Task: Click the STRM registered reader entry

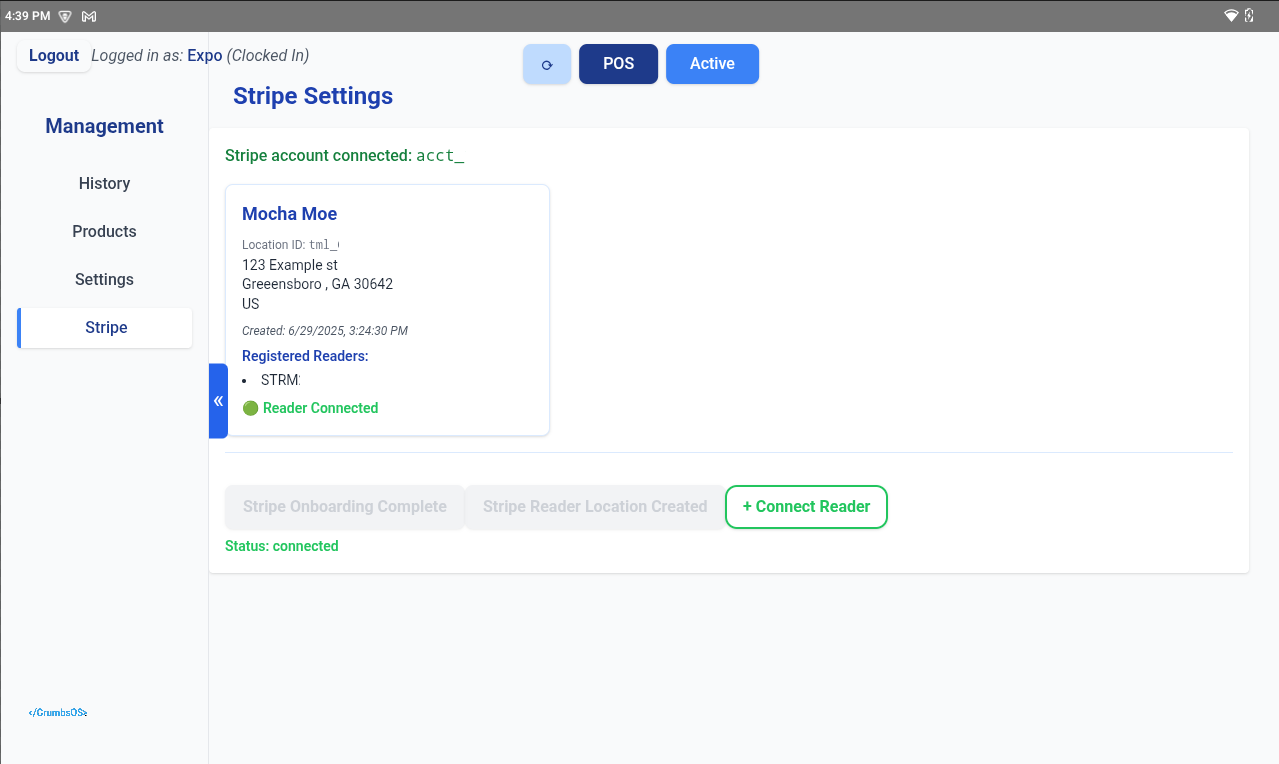Action: (281, 380)
